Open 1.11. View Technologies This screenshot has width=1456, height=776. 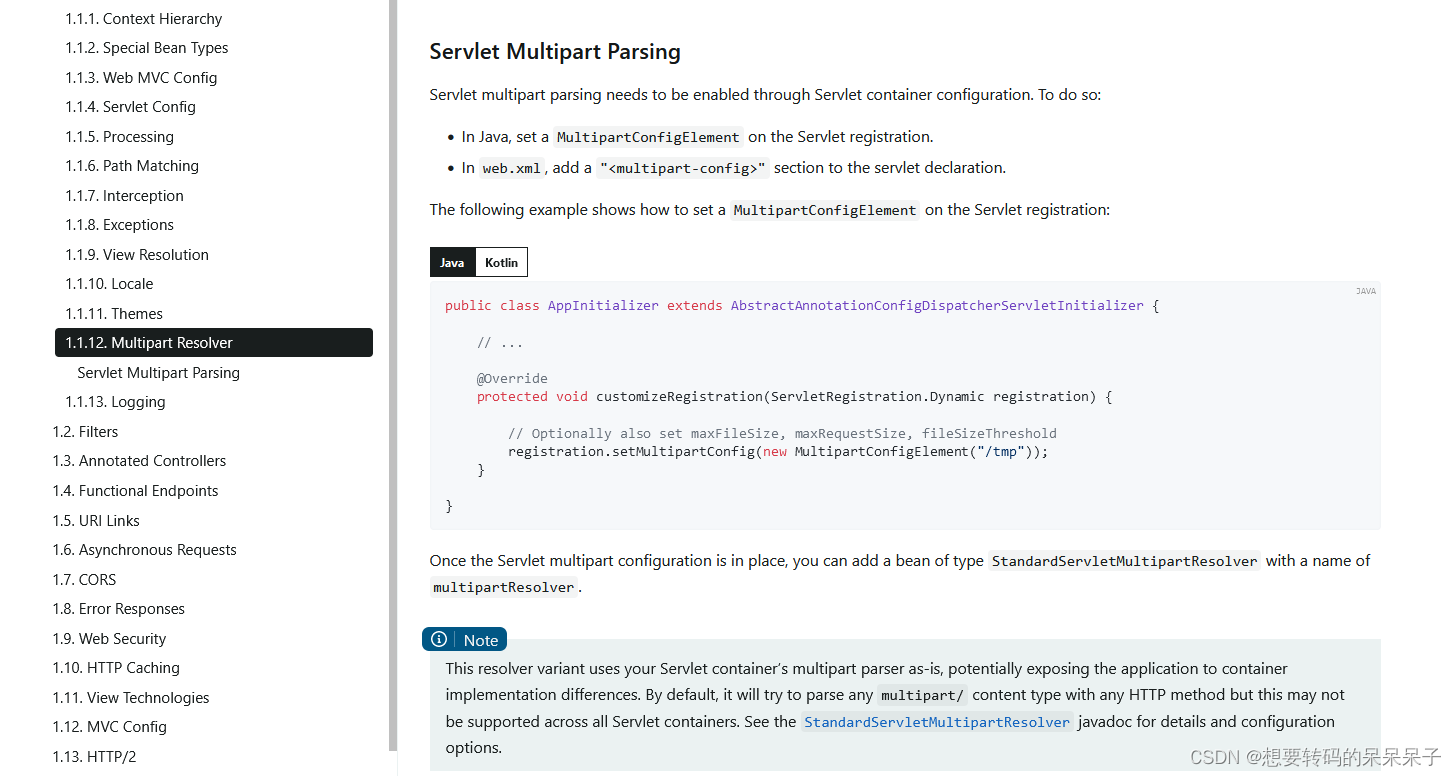(x=131, y=697)
